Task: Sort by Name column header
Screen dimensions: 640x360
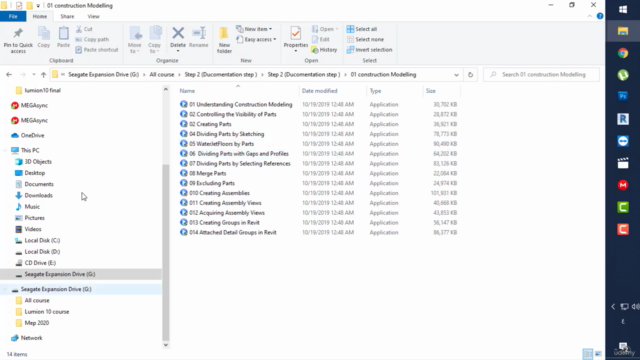Action: pos(187,91)
